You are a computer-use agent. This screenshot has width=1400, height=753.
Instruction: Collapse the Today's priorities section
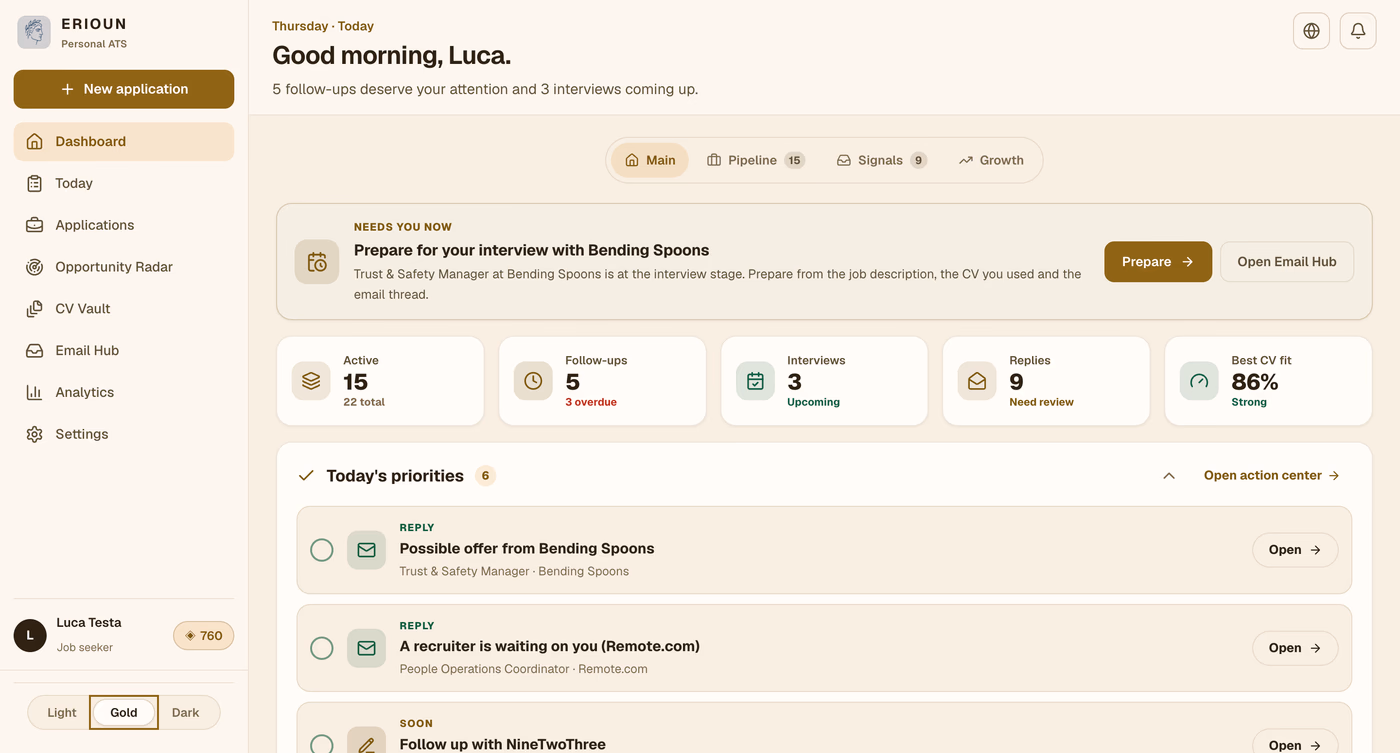1169,476
